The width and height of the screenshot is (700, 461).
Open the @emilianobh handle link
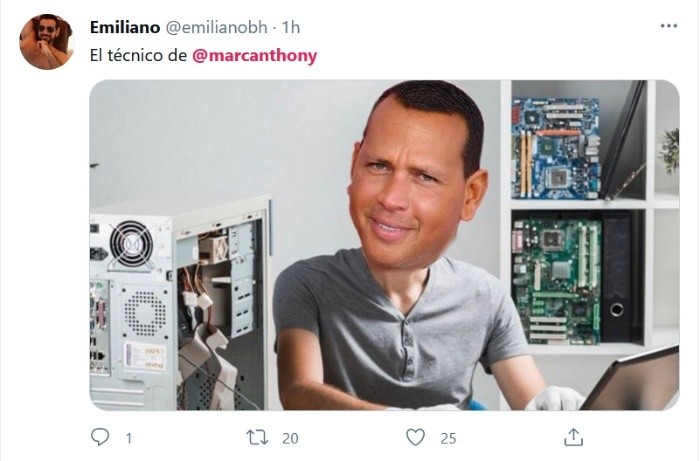tap(217, 27)
